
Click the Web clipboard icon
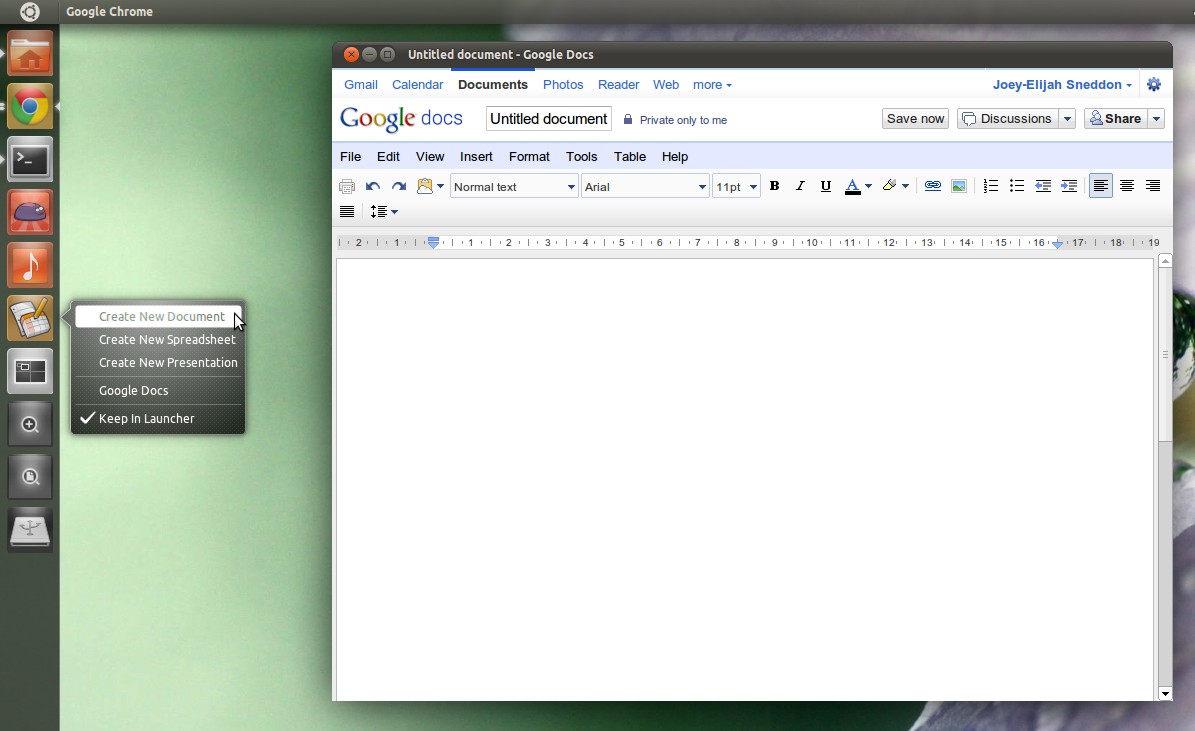click(424, 186)
